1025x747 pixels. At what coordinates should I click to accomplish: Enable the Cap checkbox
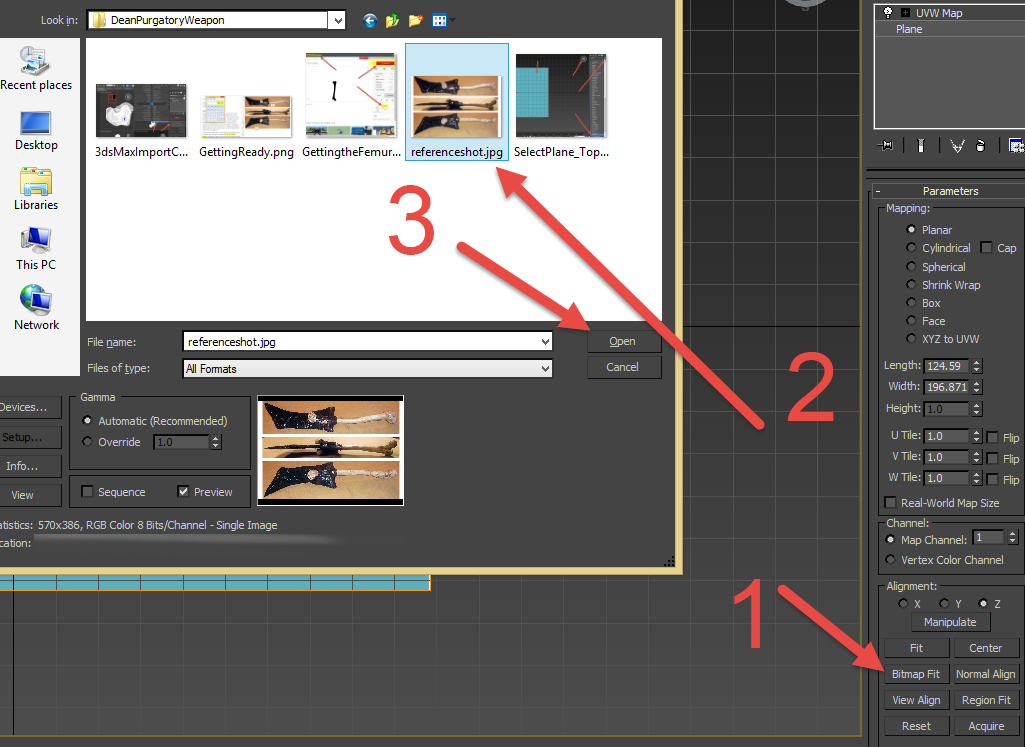pos(986,248)
